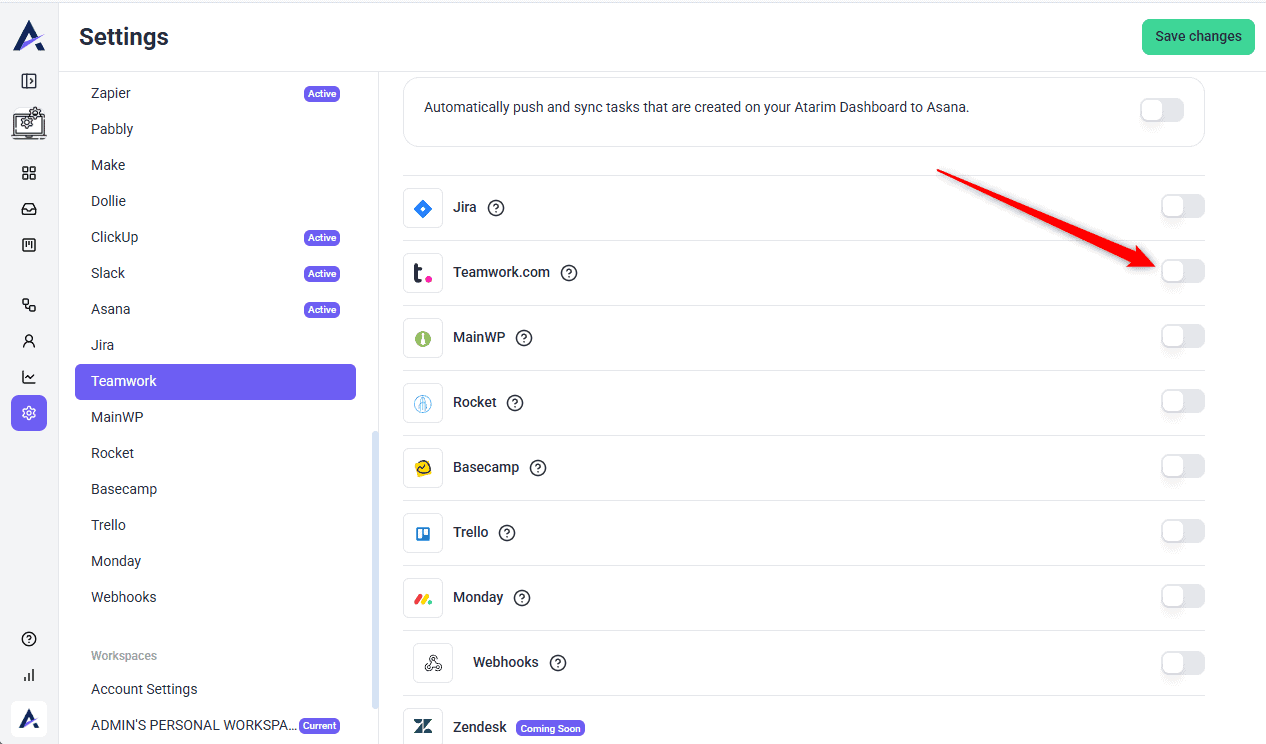Open Admin's Personal Workspace entry
The image size is (1266, 744).
pos(215,725)
